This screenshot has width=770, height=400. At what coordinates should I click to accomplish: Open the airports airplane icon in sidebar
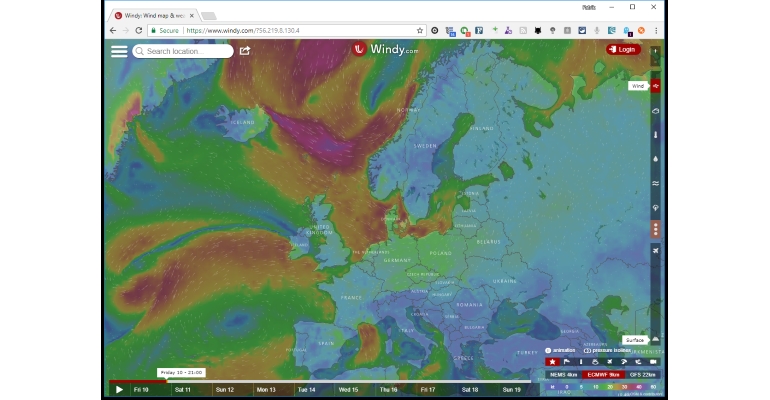656,251
